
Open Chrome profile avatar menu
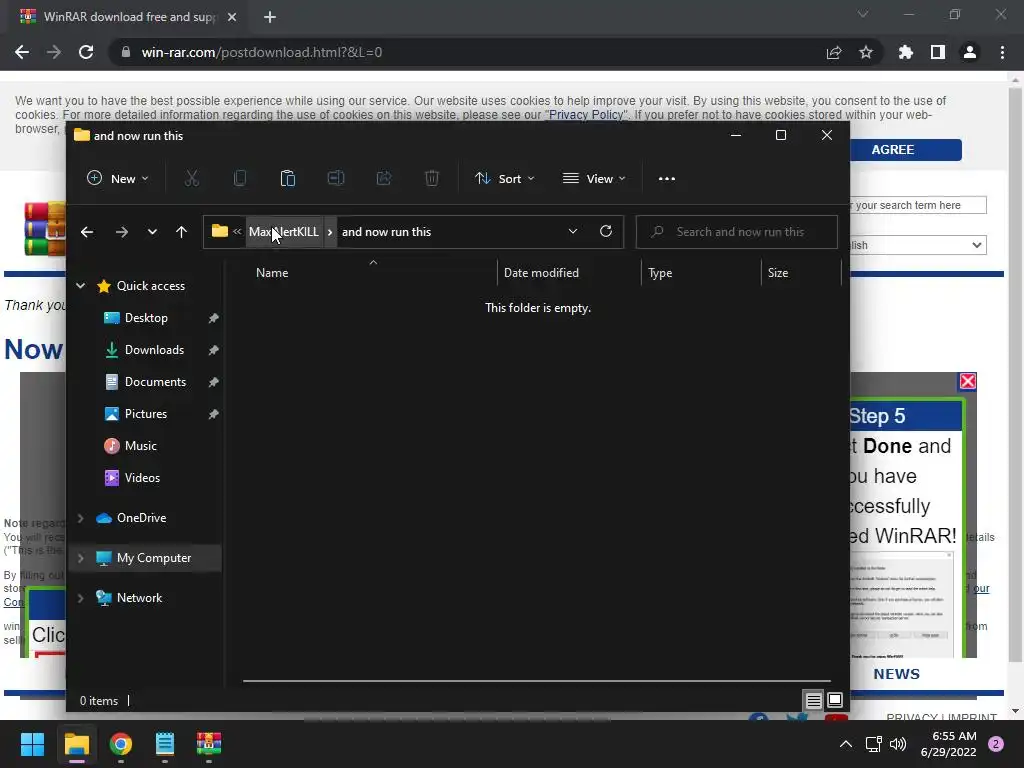pos(970,52)
